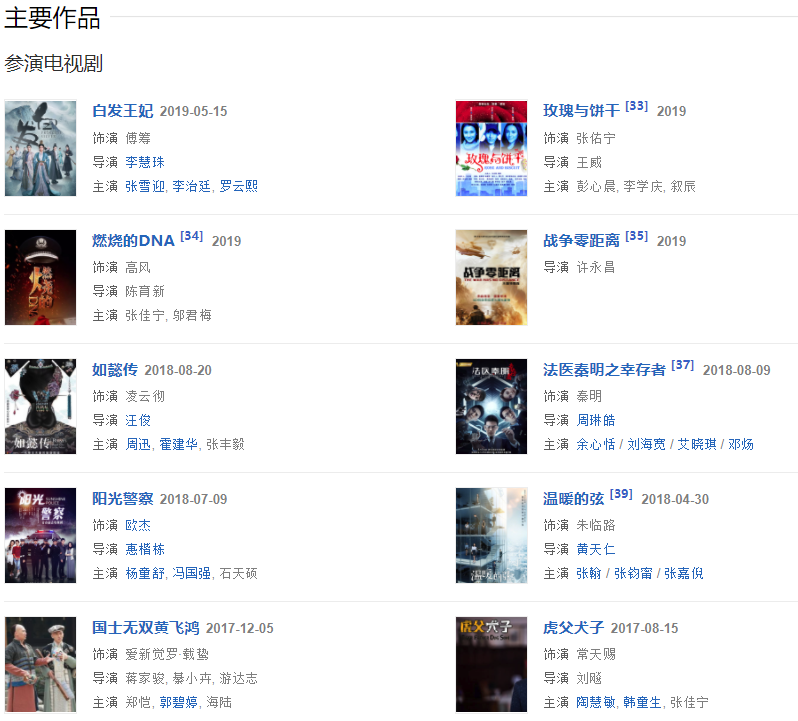Open the 虎父犬子 title link
This screenshot has width=798, height=721.
574,627
